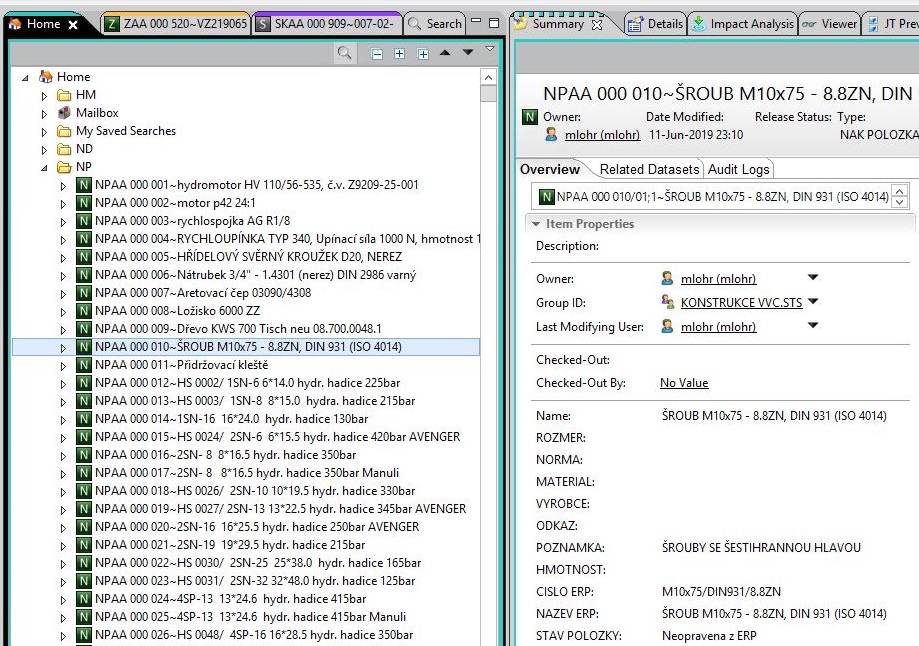Switch to Related Datasets tab
This screenshot has width=919, height=646.
pyautogui.click(x=649, y=169)
